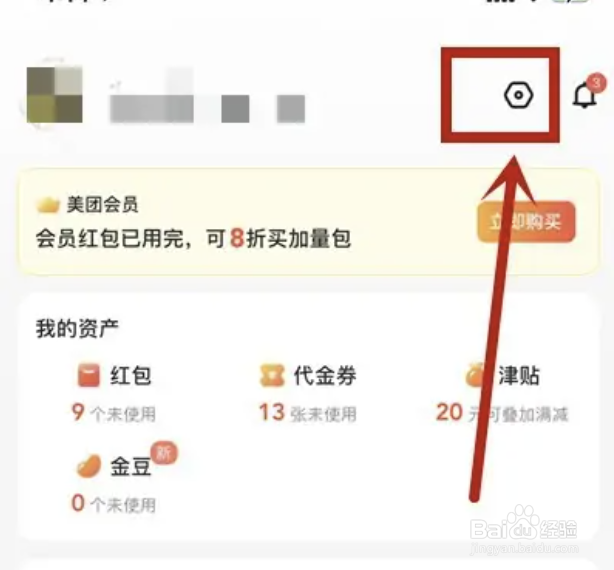This screenshot has height=570, width=614.
Task: Tap the 代金券 voucher icon
Action: pyautogui.click(x=272, y=375)
